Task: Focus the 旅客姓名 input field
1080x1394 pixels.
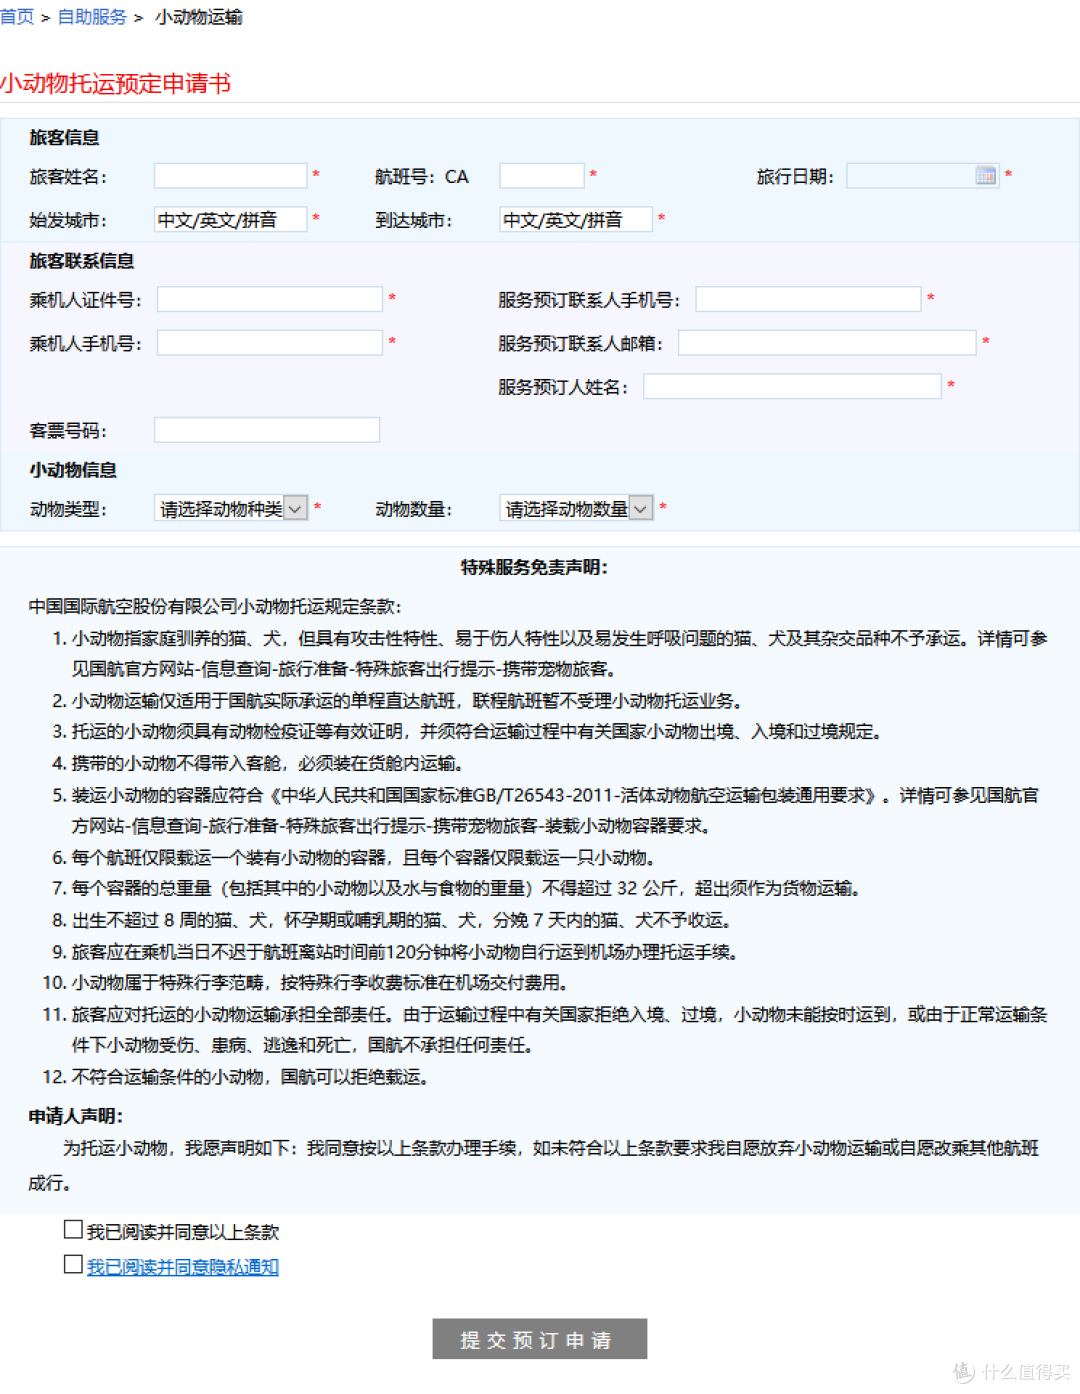Action: click(x=231, y=176)
